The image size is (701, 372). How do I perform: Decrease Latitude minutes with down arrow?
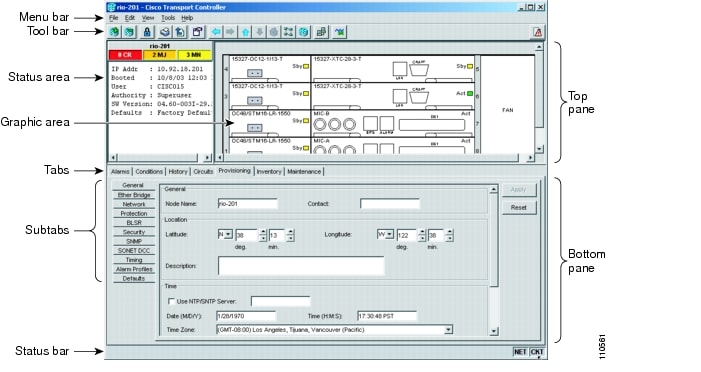[291, 238]
